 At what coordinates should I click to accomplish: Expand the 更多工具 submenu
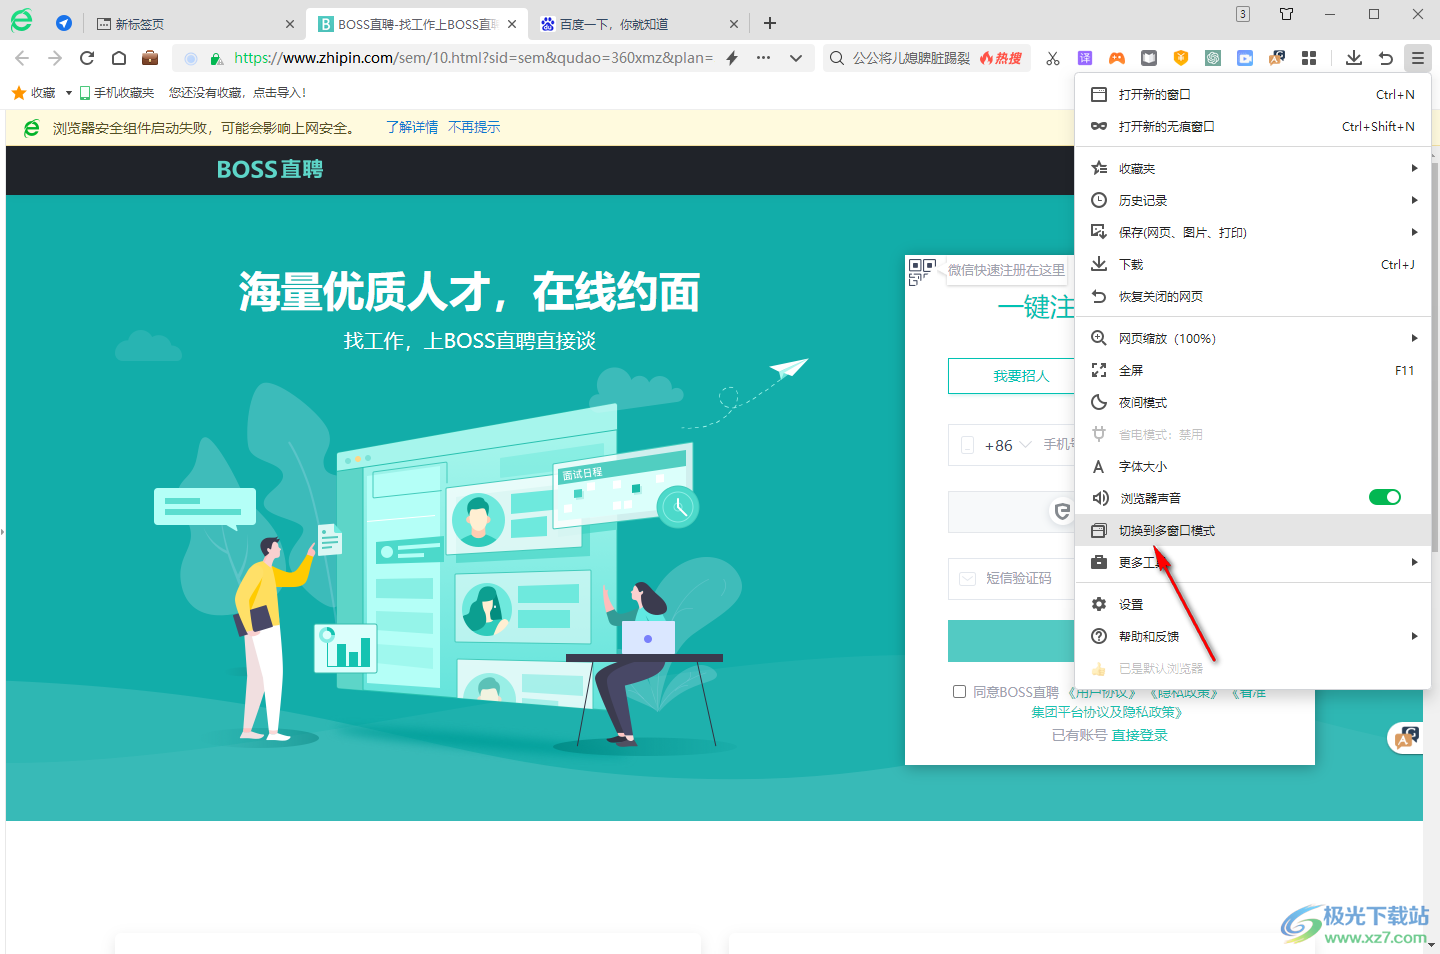(x=1253, y=562)
